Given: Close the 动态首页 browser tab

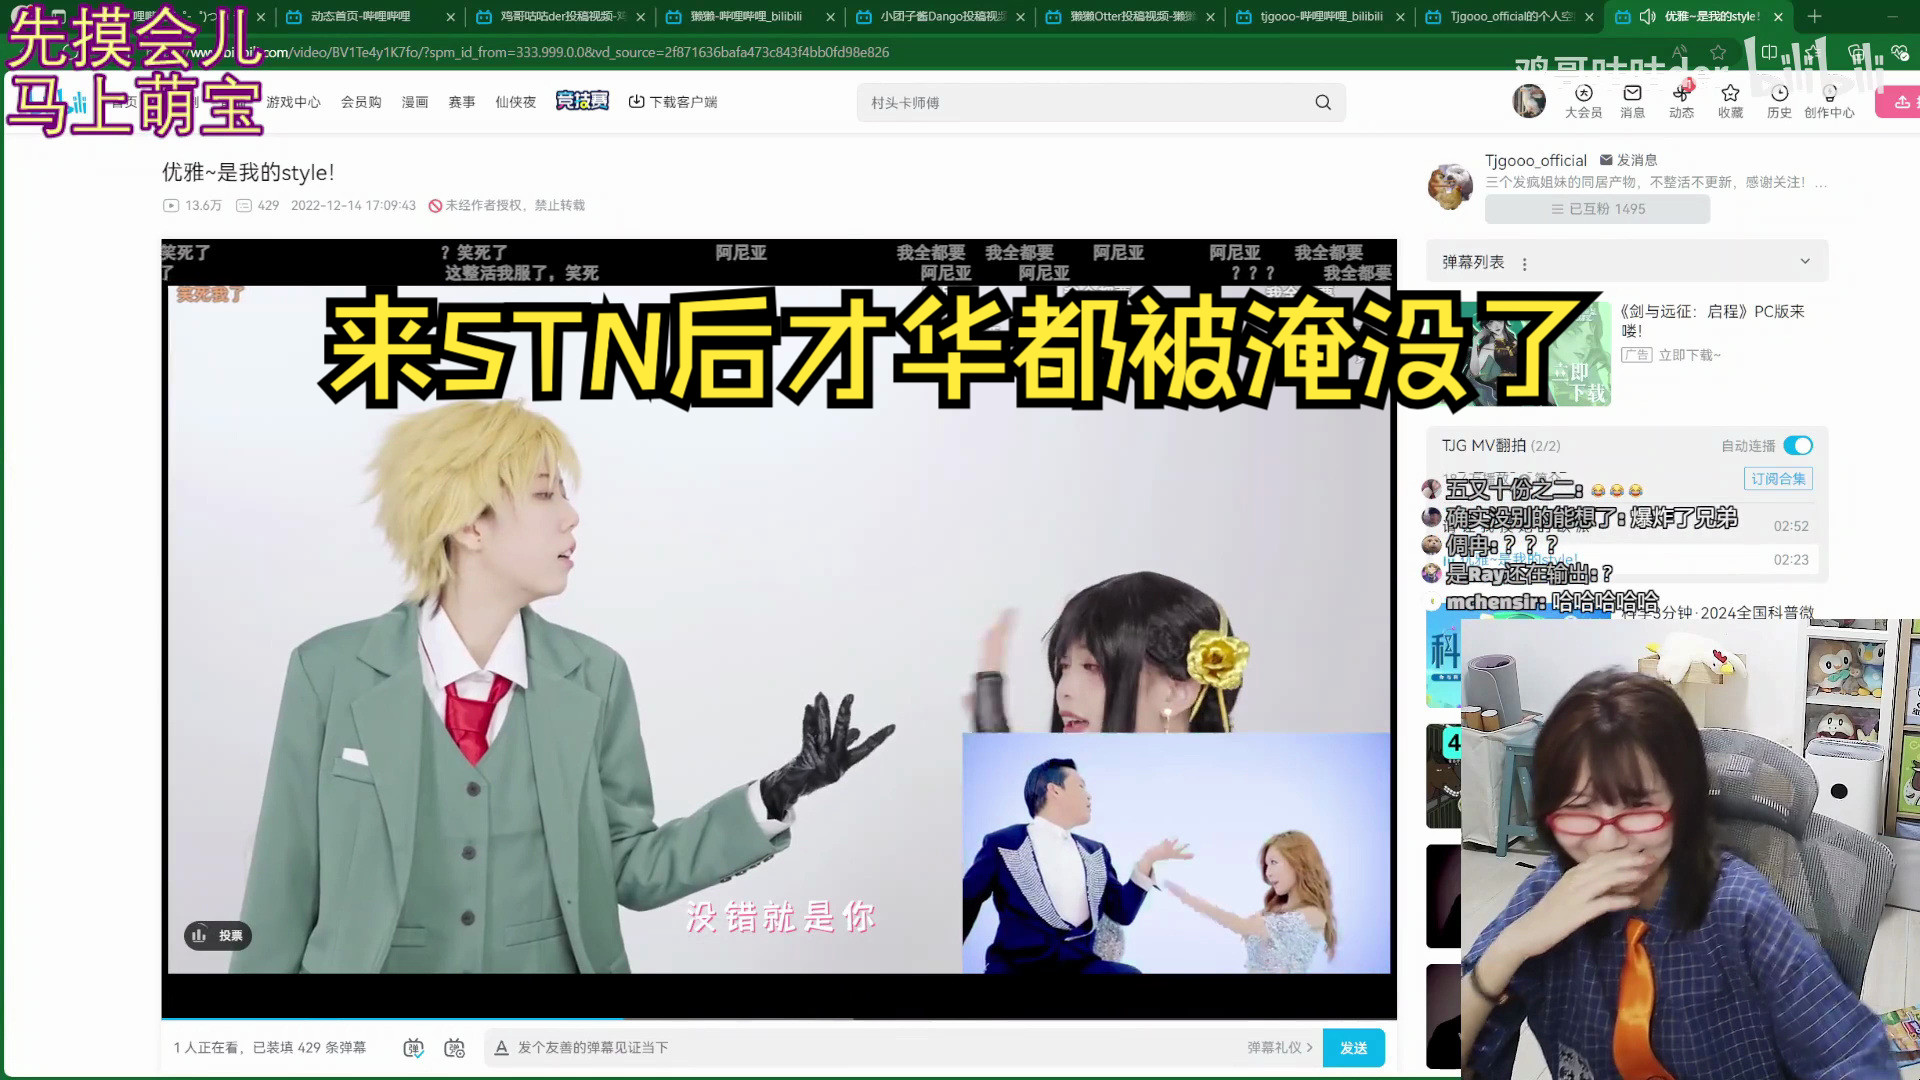Looking at the screenshot, I should click(x=450, y=17).
